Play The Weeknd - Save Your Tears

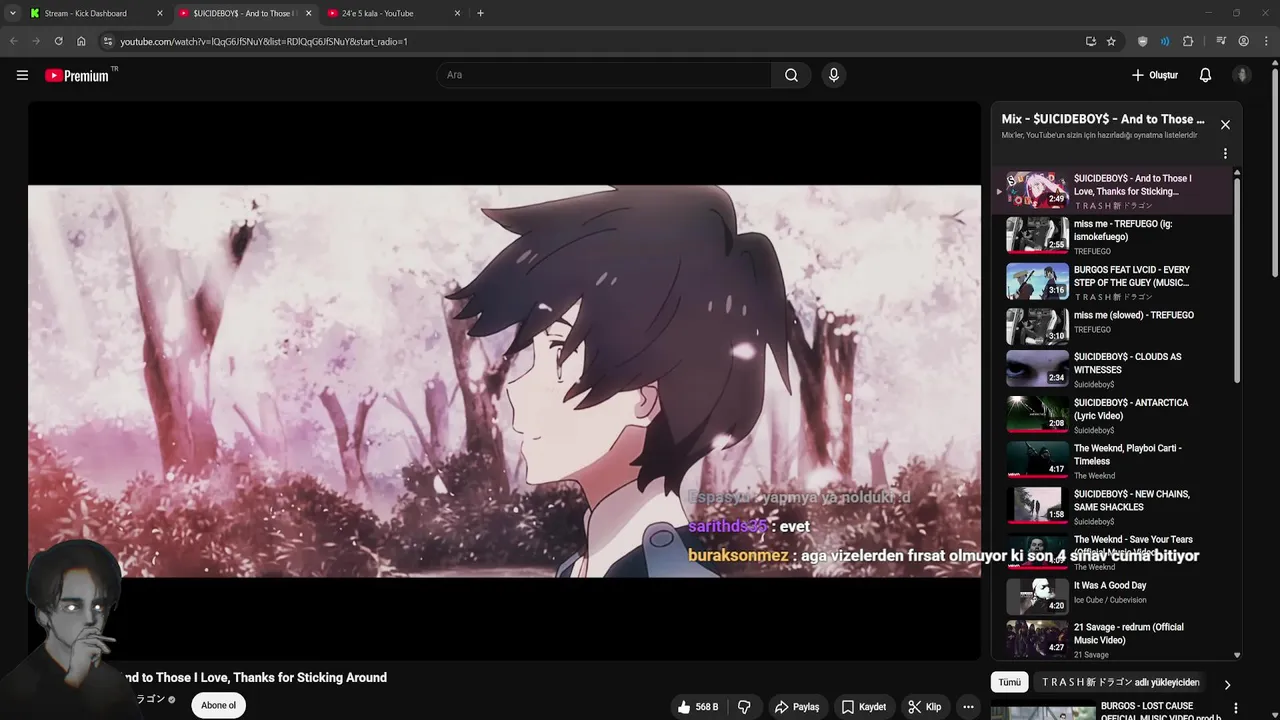[1112, 552]
